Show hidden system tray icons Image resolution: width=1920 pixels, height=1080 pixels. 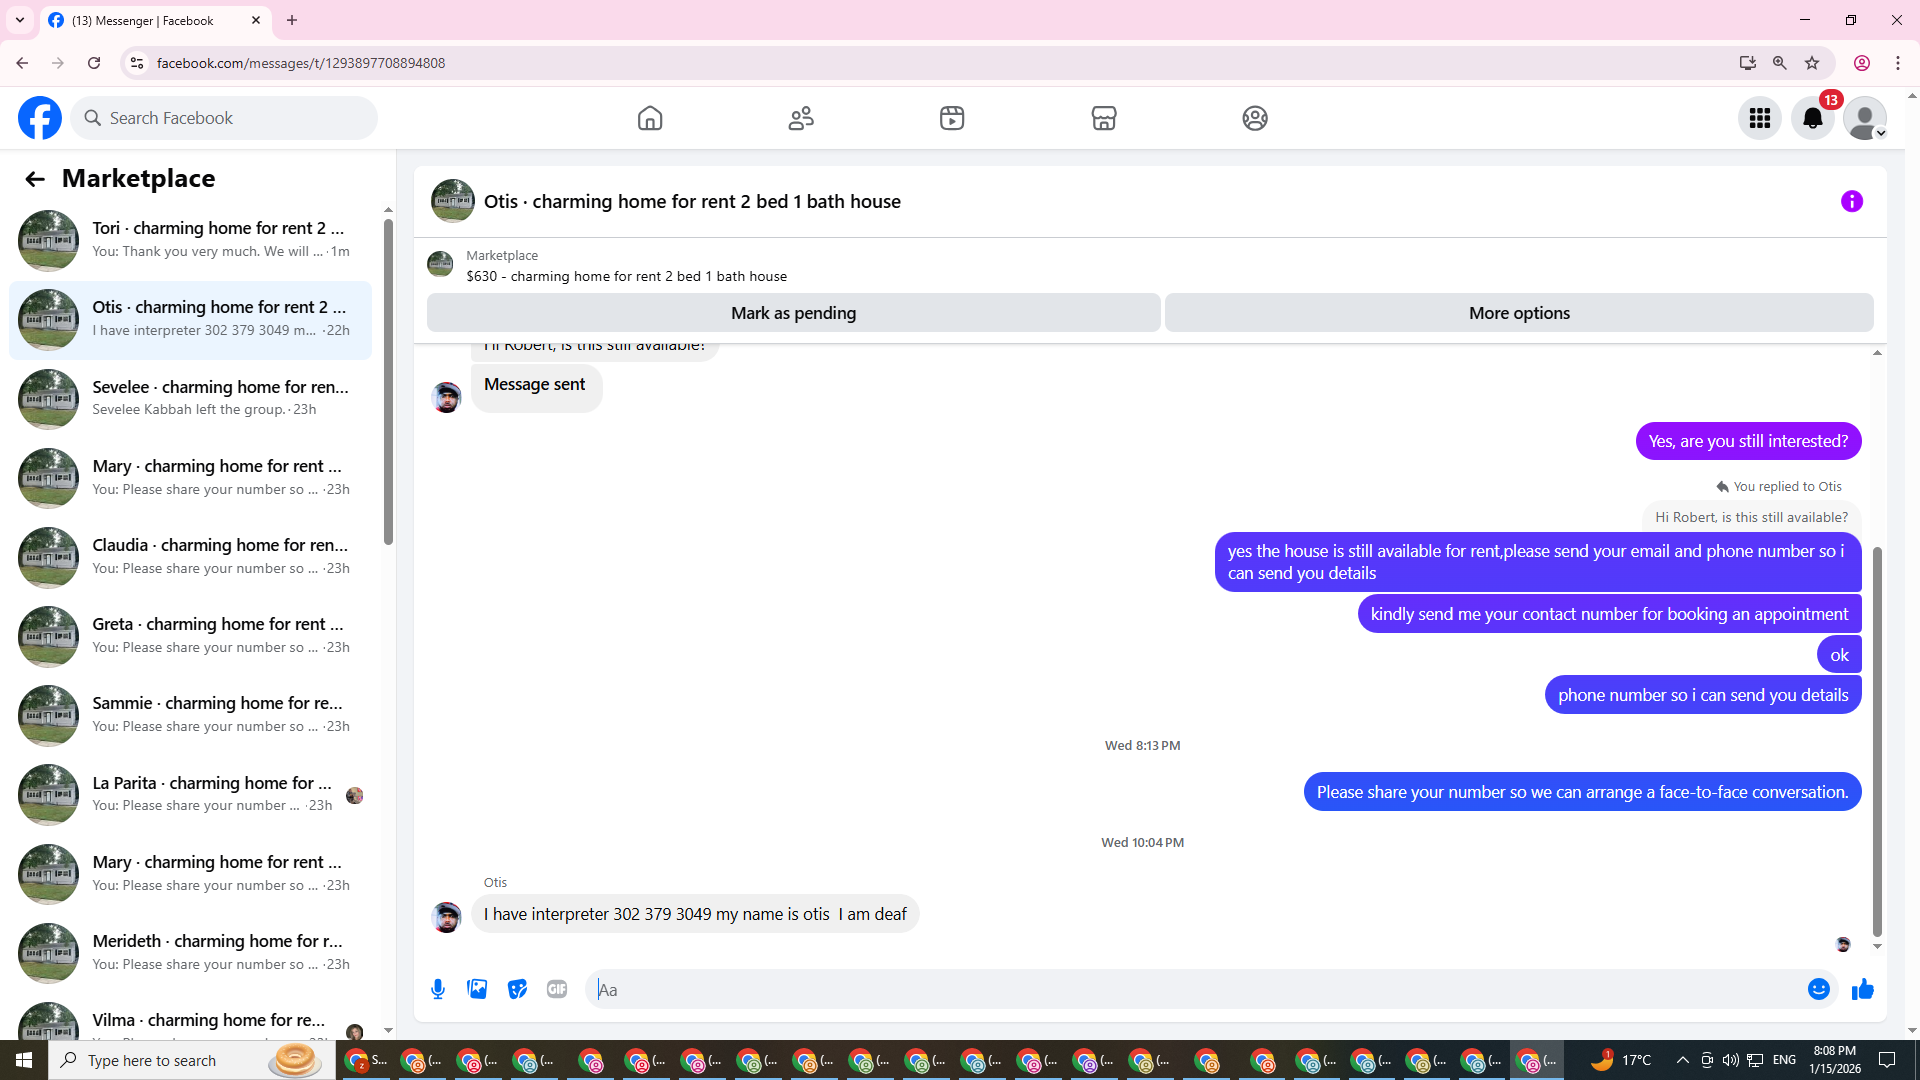point(1682,1060)
